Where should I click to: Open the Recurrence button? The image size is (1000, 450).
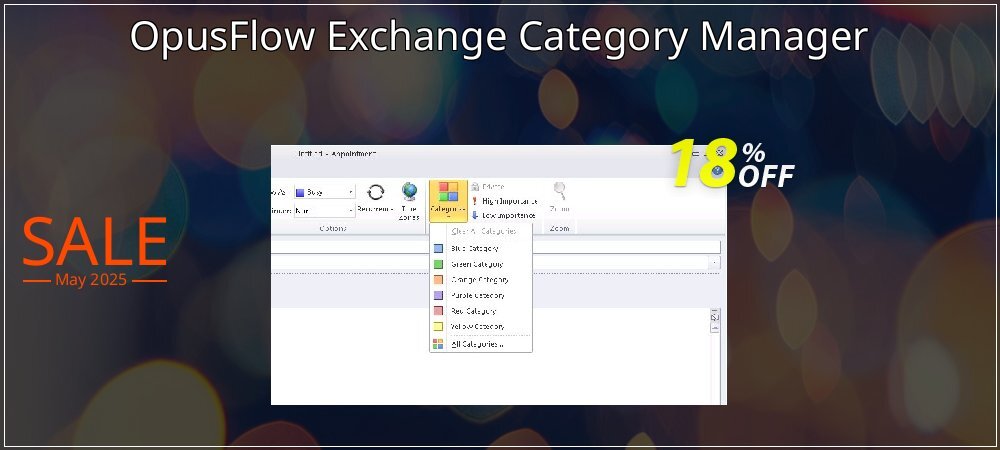[x=376, y=198]
